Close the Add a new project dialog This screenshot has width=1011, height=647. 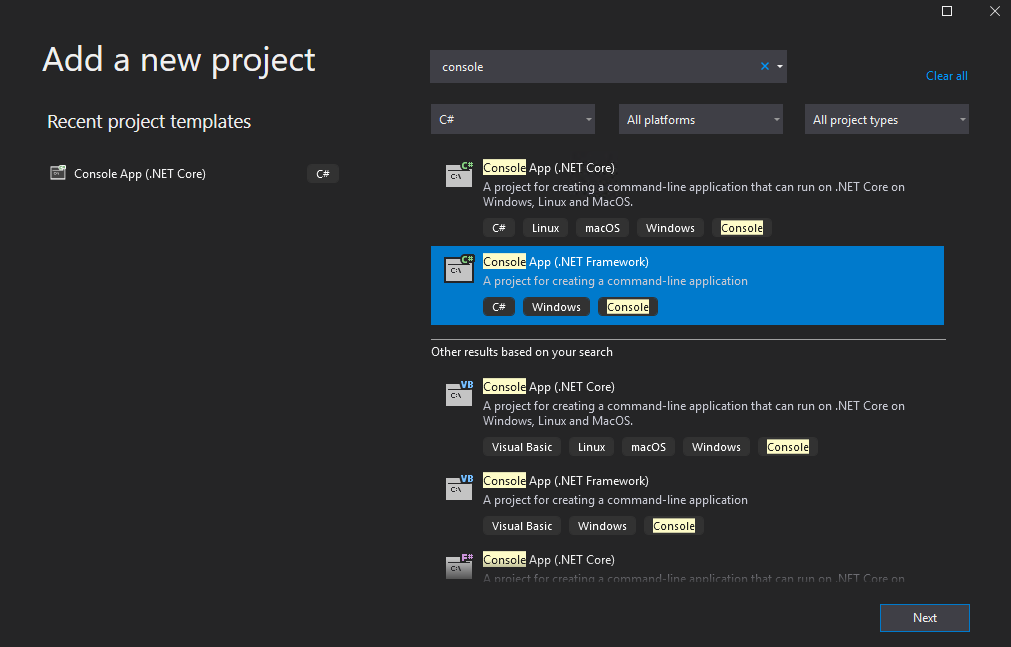coord(993,11)
